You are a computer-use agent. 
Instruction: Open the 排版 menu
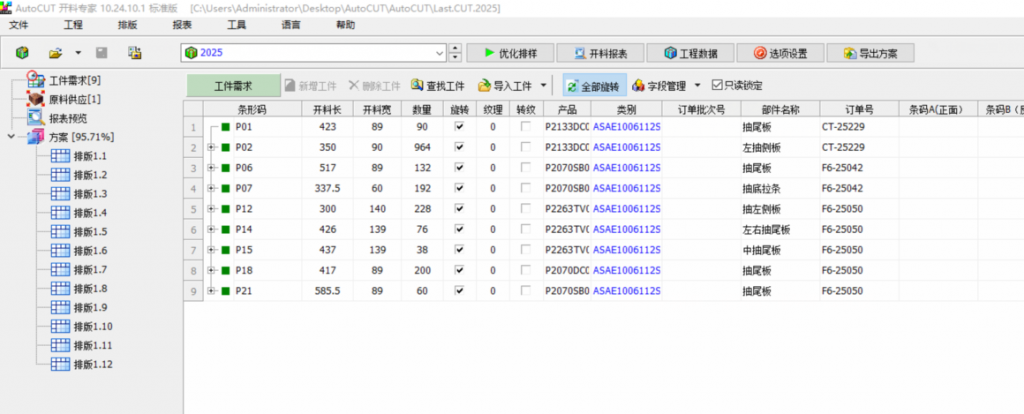tap(128, 24)
